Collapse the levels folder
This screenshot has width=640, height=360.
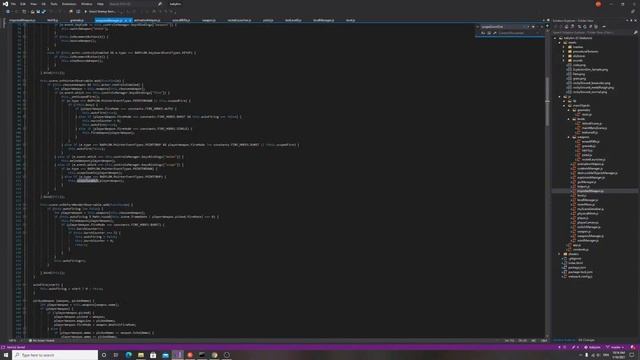[569, 119]
